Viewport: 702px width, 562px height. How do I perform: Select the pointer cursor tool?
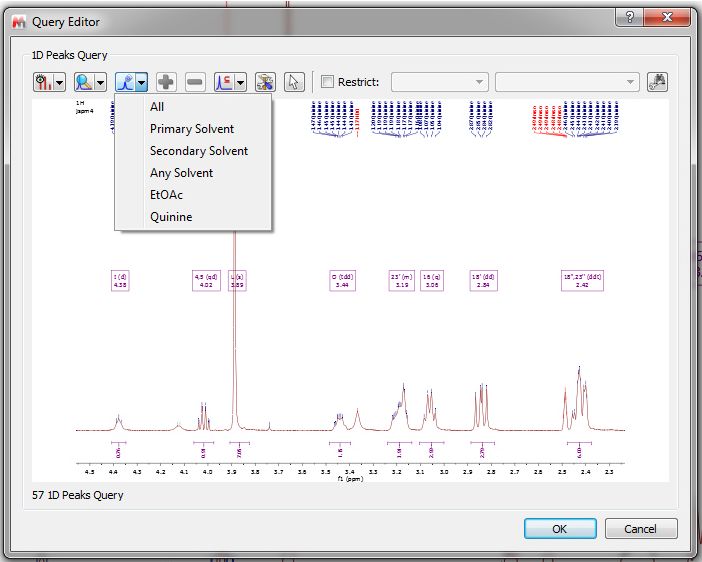[294, 82]
